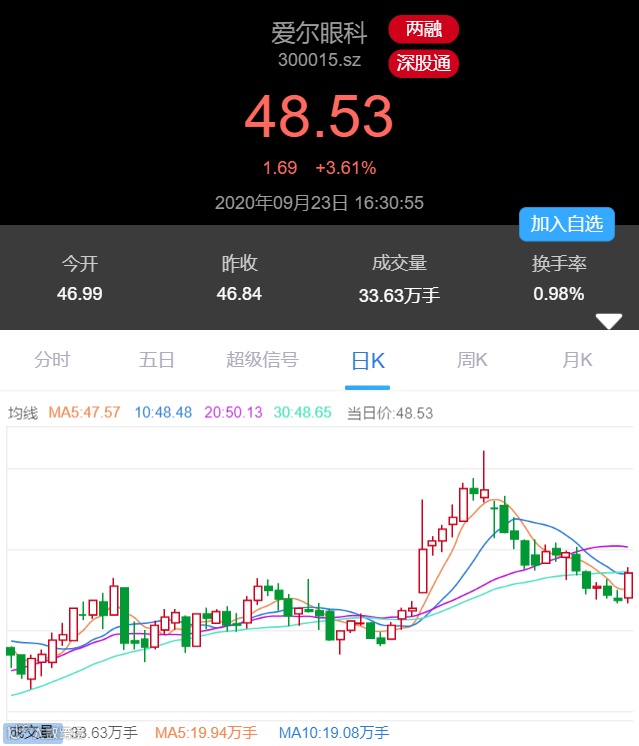The image size is (639, 746).
Task: Open the 五日 chart tab
Action: tap(157, 360)
